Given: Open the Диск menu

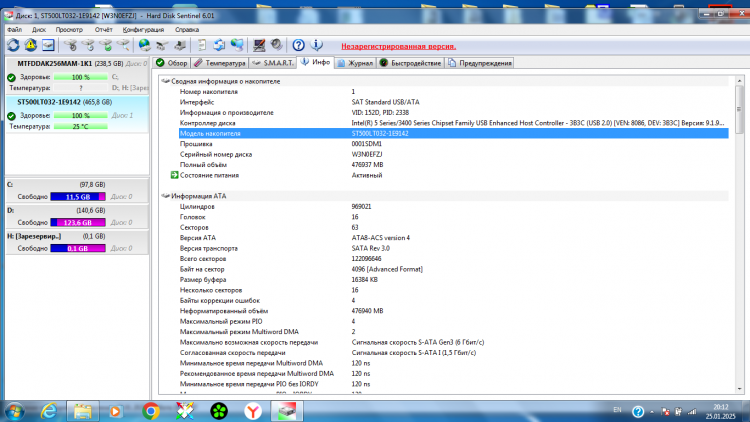Looking at the screenshot, I should tap(39, 30).
